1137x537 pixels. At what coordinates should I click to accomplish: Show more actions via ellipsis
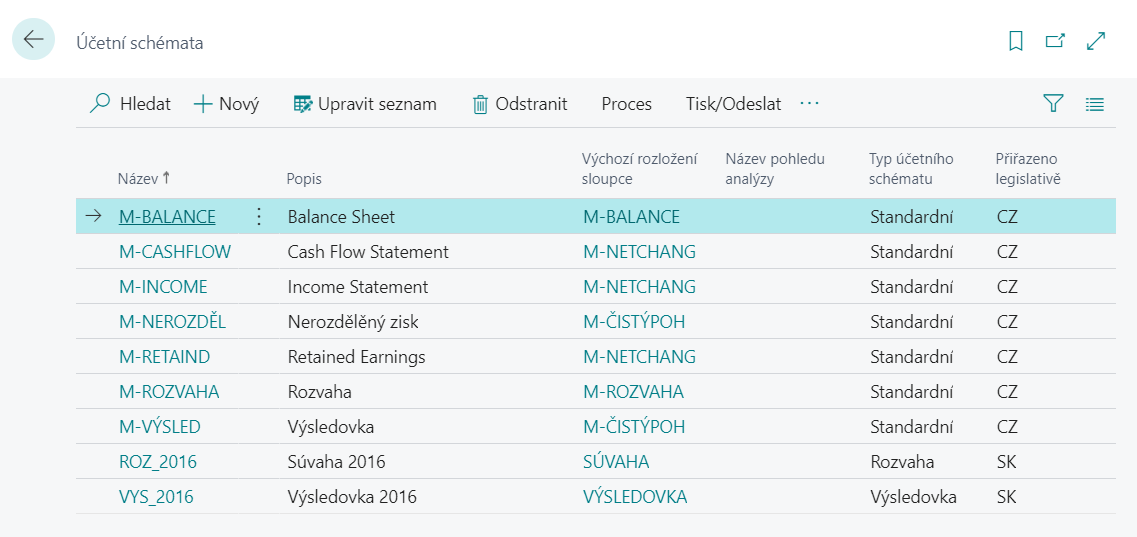809,104
